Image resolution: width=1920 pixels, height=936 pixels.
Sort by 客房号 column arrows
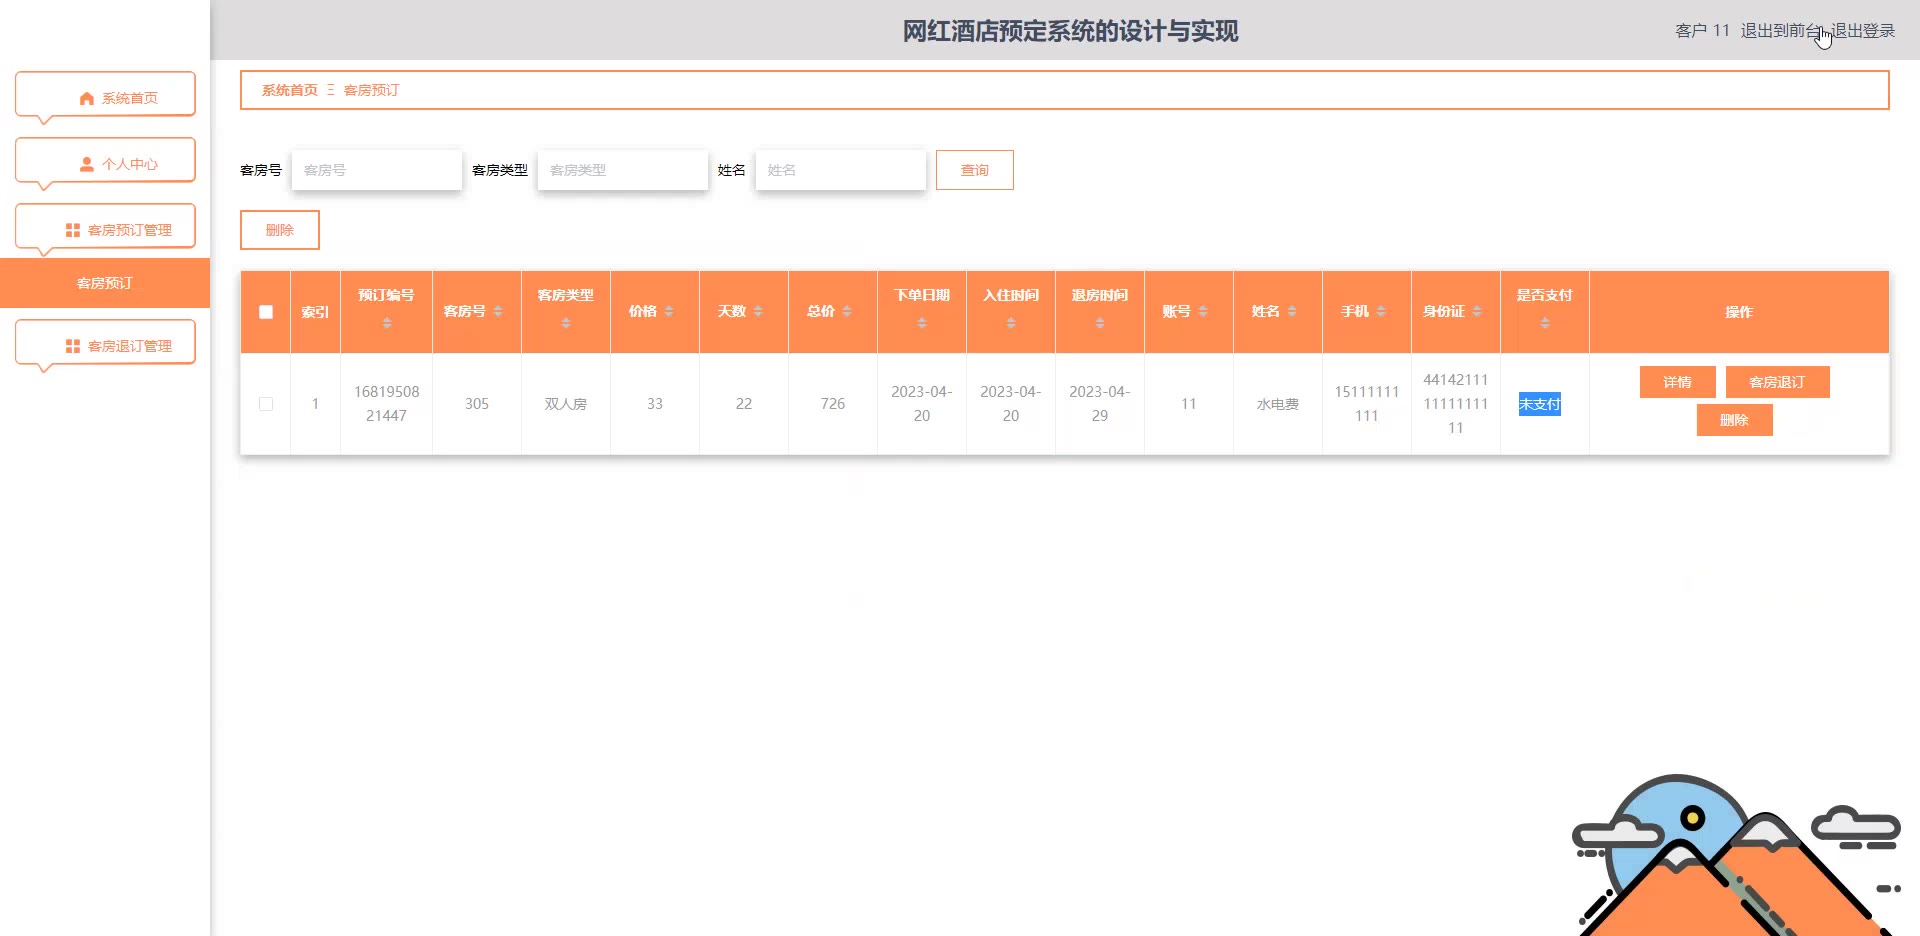tap(498, 311)
